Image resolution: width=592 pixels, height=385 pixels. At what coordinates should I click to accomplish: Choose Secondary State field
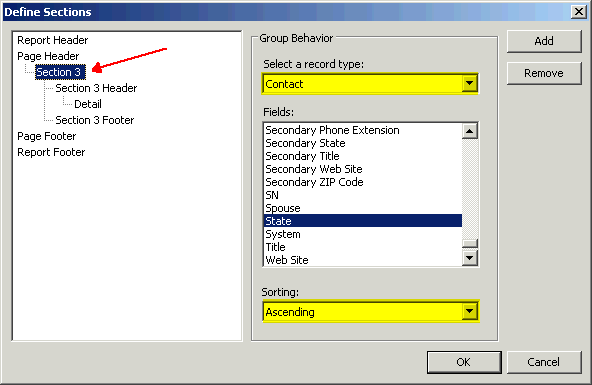[362, 143]
